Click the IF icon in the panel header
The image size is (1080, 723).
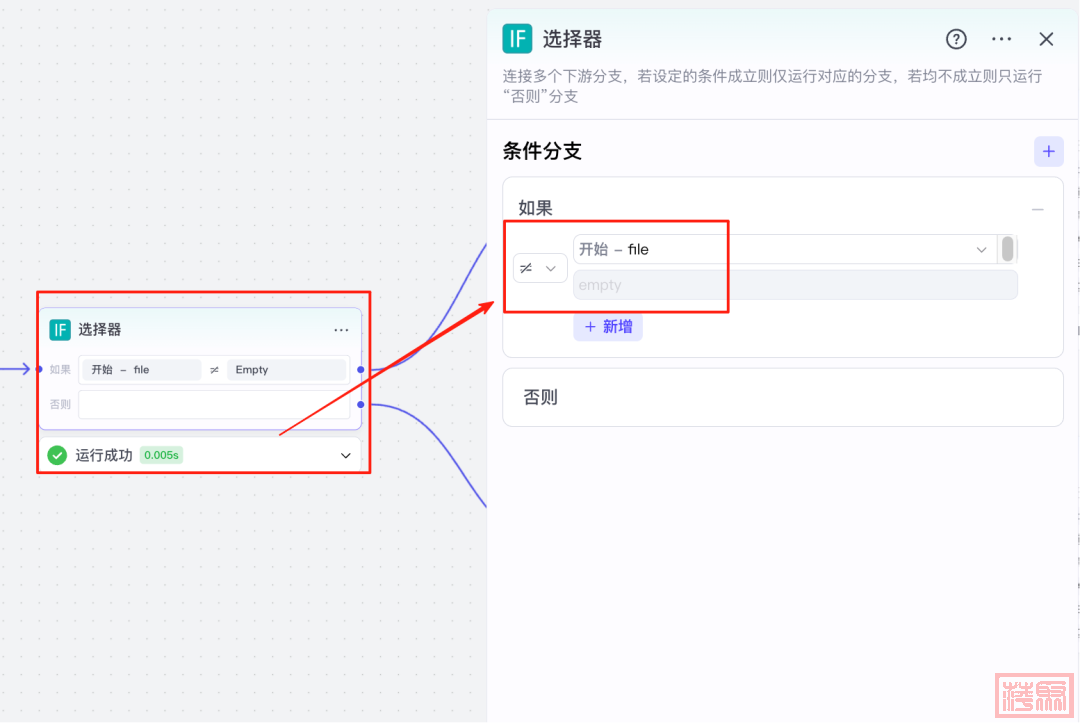pyautogui.click(x=517, y=39)
